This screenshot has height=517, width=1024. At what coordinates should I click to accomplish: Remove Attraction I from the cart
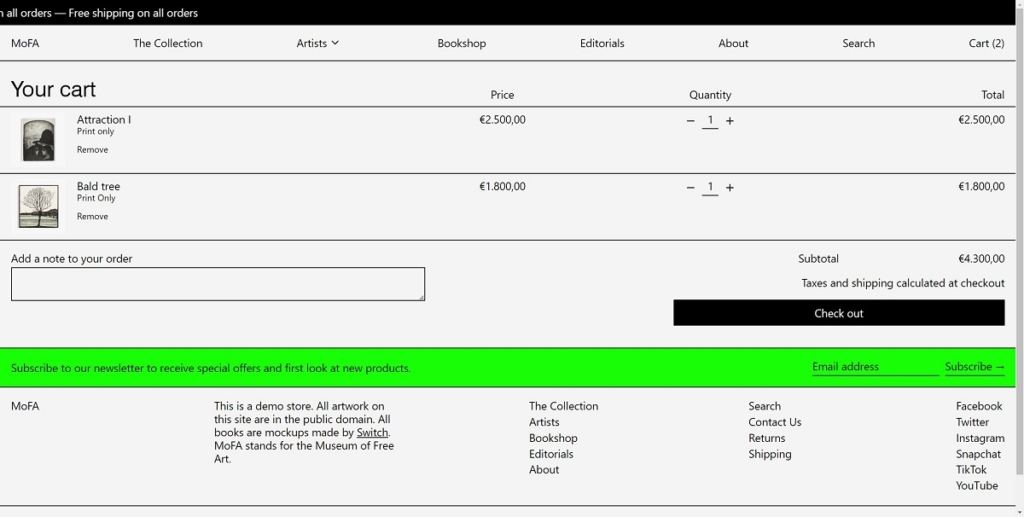[x=92, y=150]
